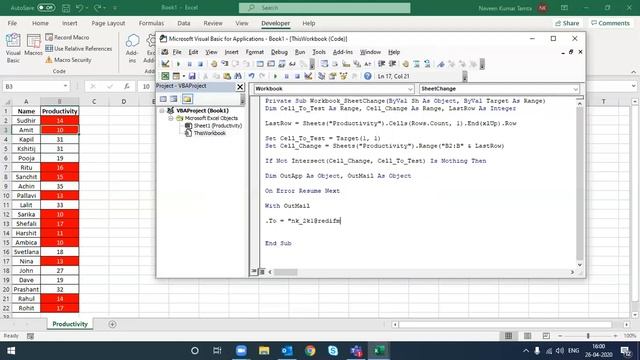Image resolution: width=640 pixels, height=360 pixels.
Task: Click Add-ins icon in Excel ribbon
Action: [x=132, y=48]
